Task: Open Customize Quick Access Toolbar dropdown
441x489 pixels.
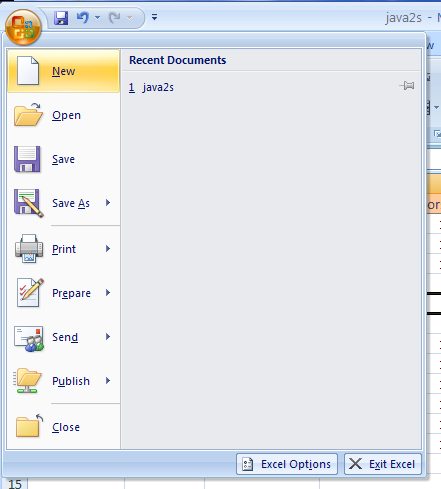Action: (x=154, y=17)
